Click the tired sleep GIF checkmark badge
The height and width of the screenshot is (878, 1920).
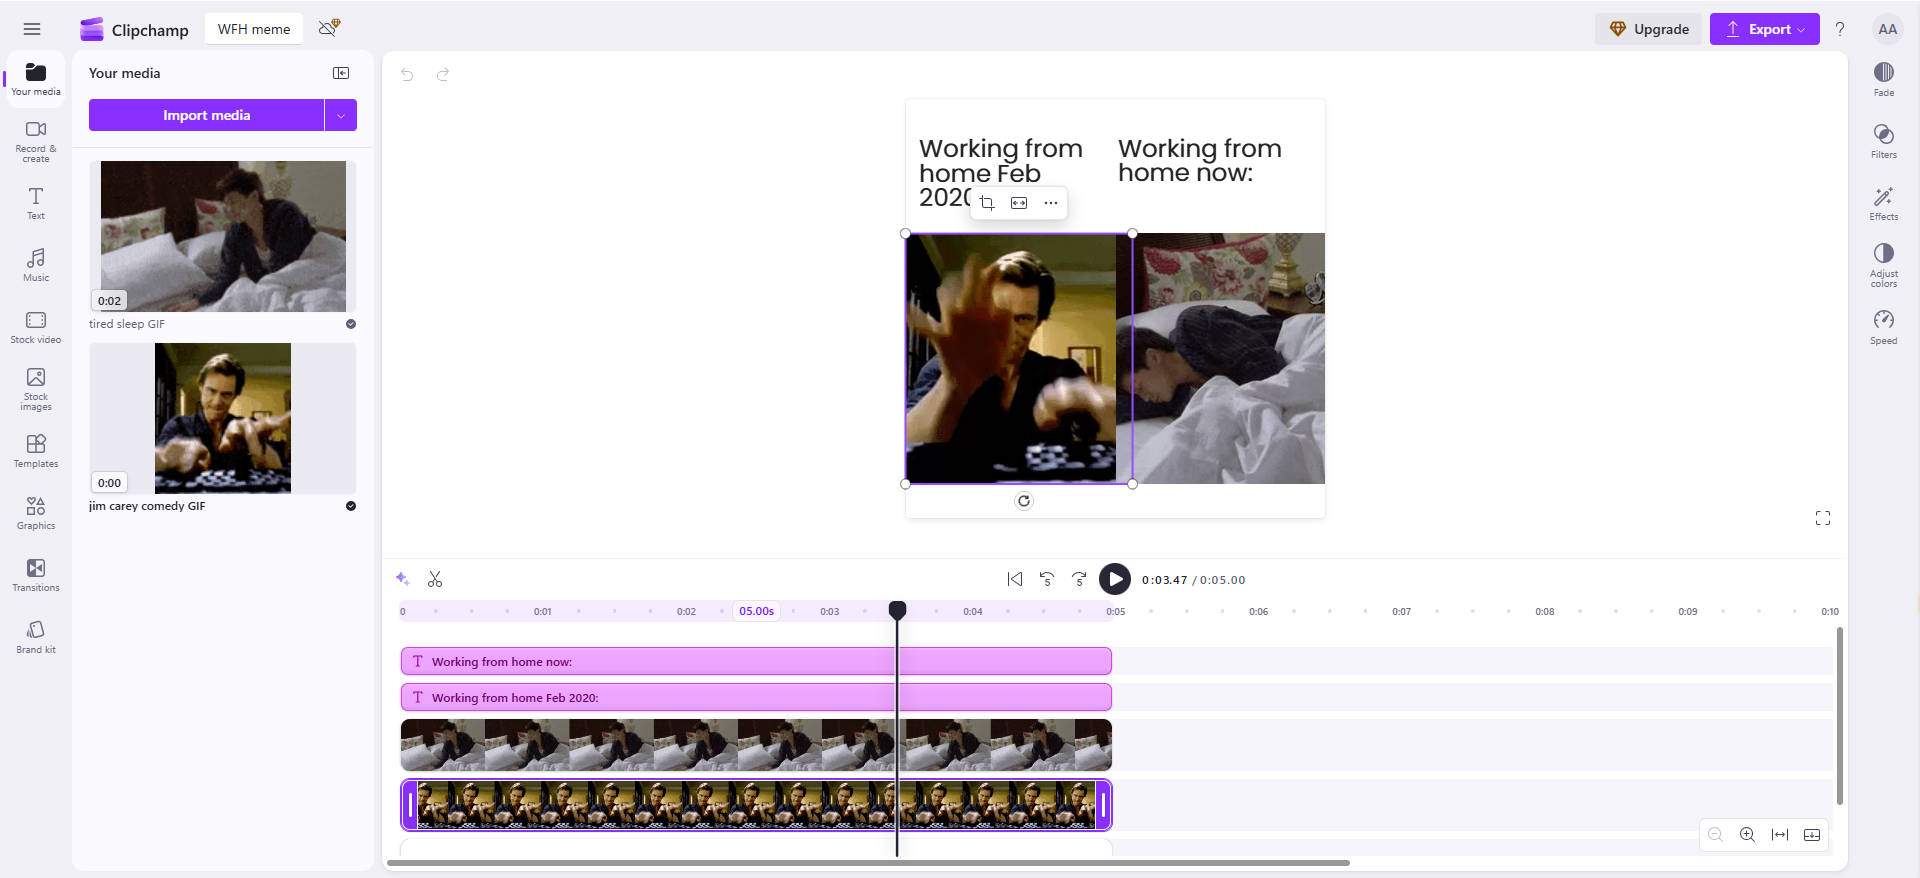pyautogui.click(x=351, y=324)
